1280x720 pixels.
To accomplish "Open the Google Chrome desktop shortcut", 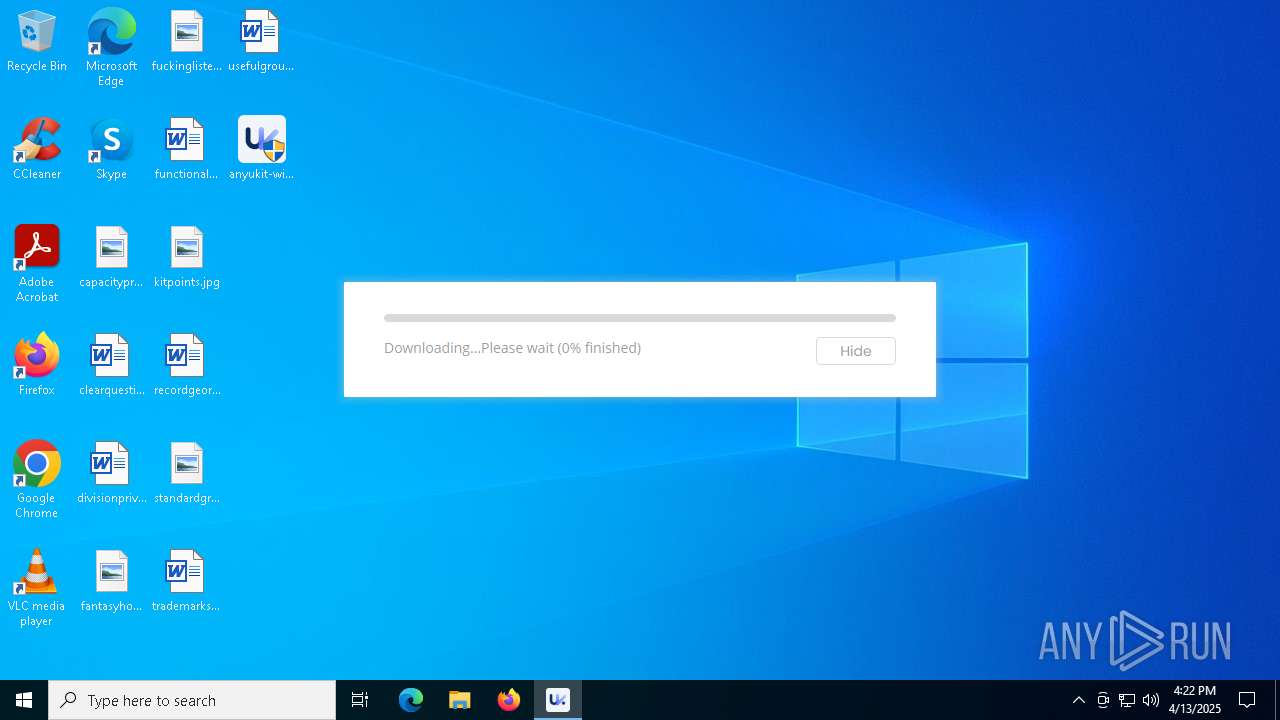I will (x=37, y=480).
